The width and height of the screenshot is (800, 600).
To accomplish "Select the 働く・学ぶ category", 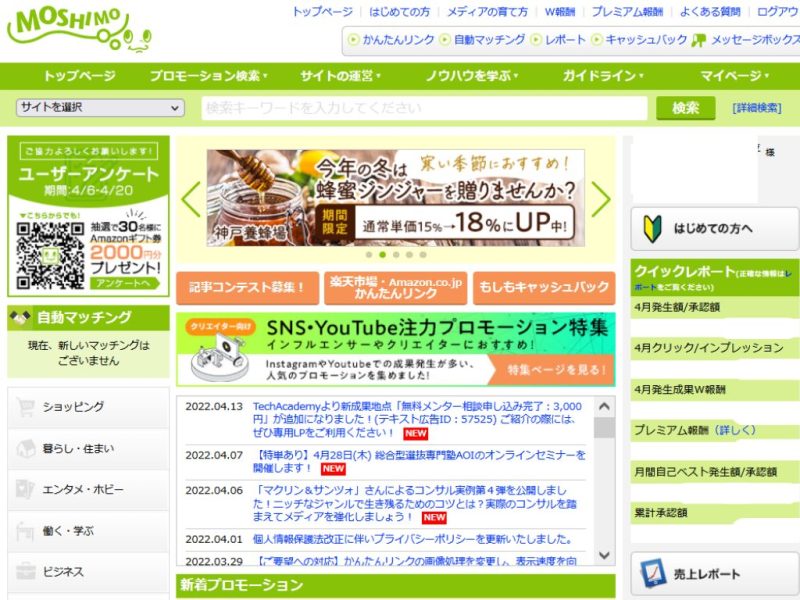I will click(88, 531).
